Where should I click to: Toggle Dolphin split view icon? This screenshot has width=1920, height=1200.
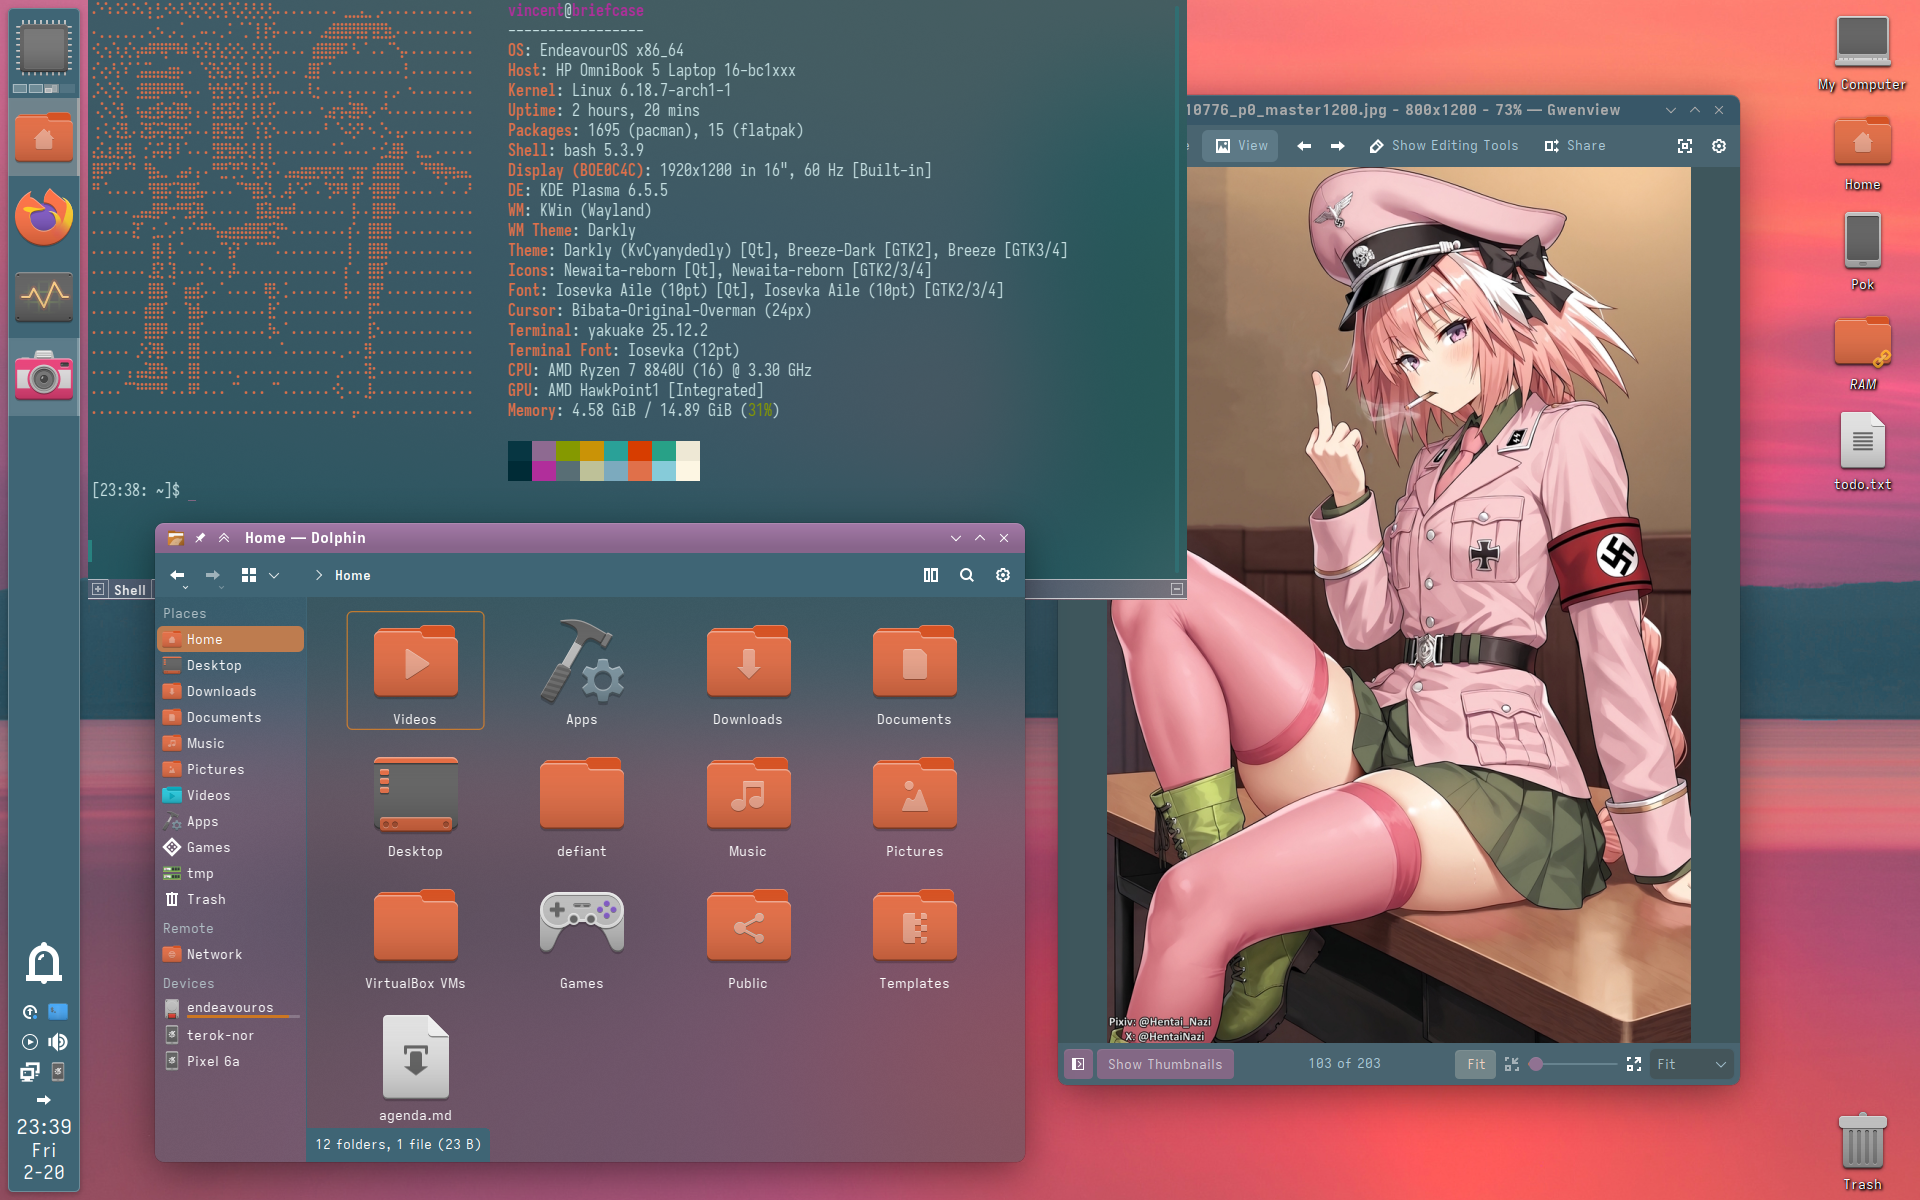coord(930,575)
